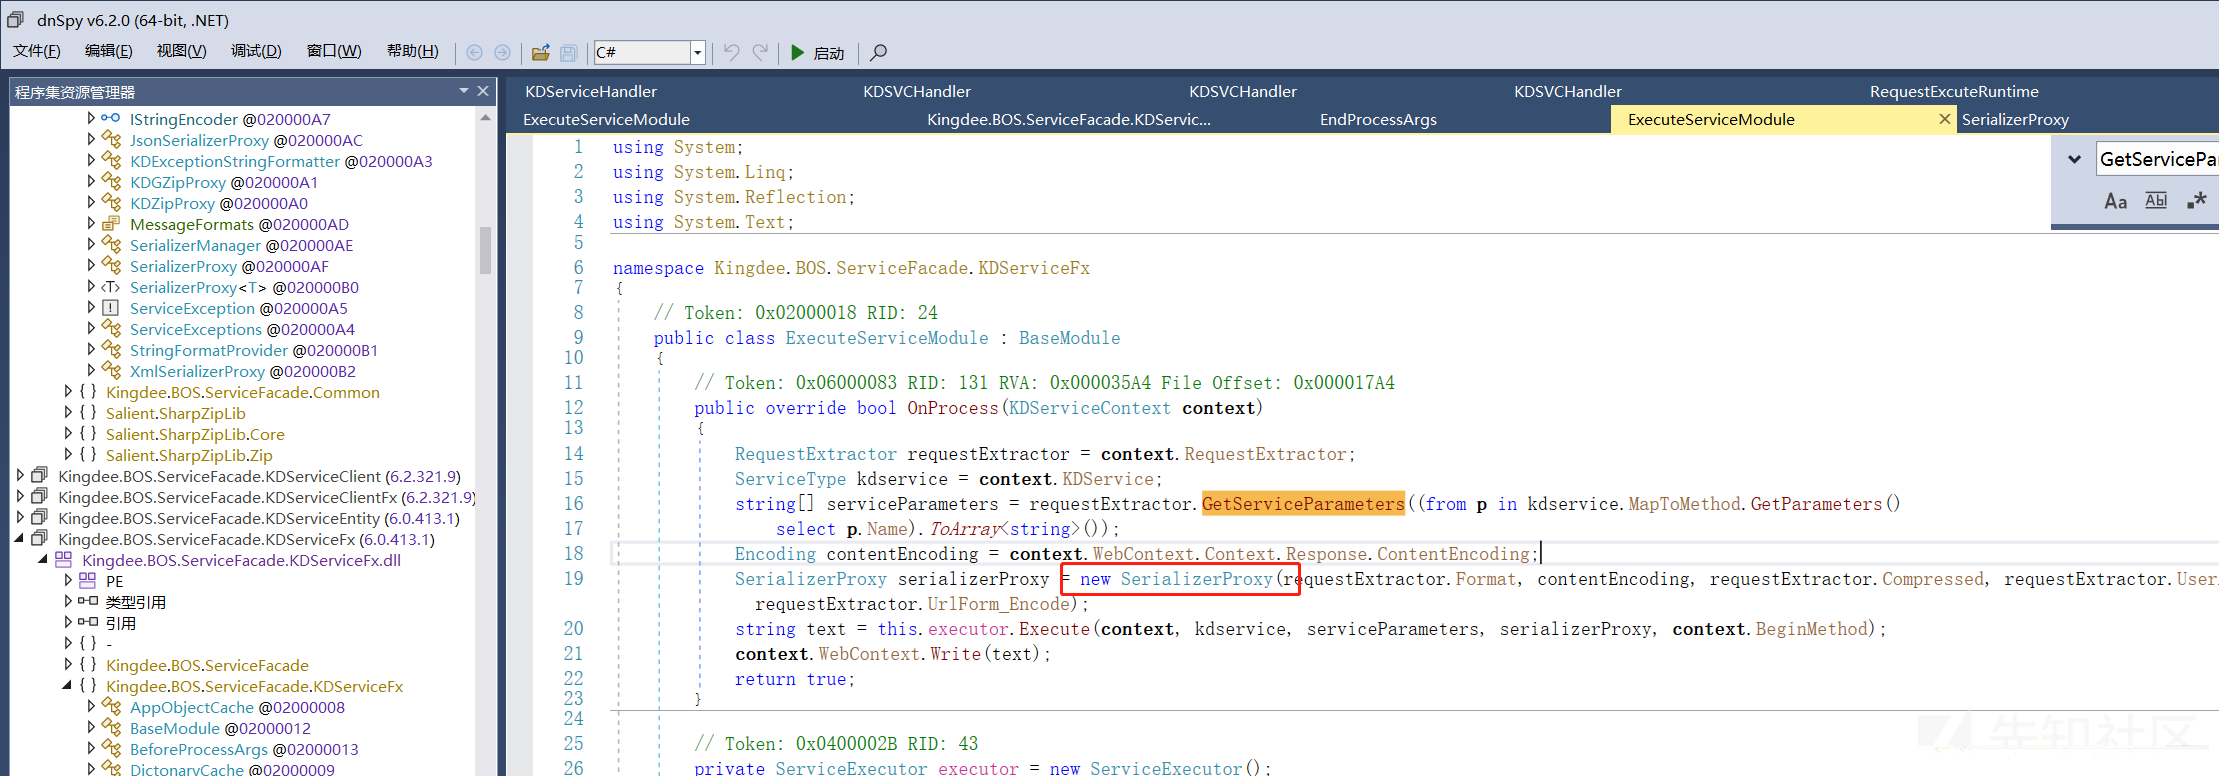Expand the BaseModule class node

(91, 727)
